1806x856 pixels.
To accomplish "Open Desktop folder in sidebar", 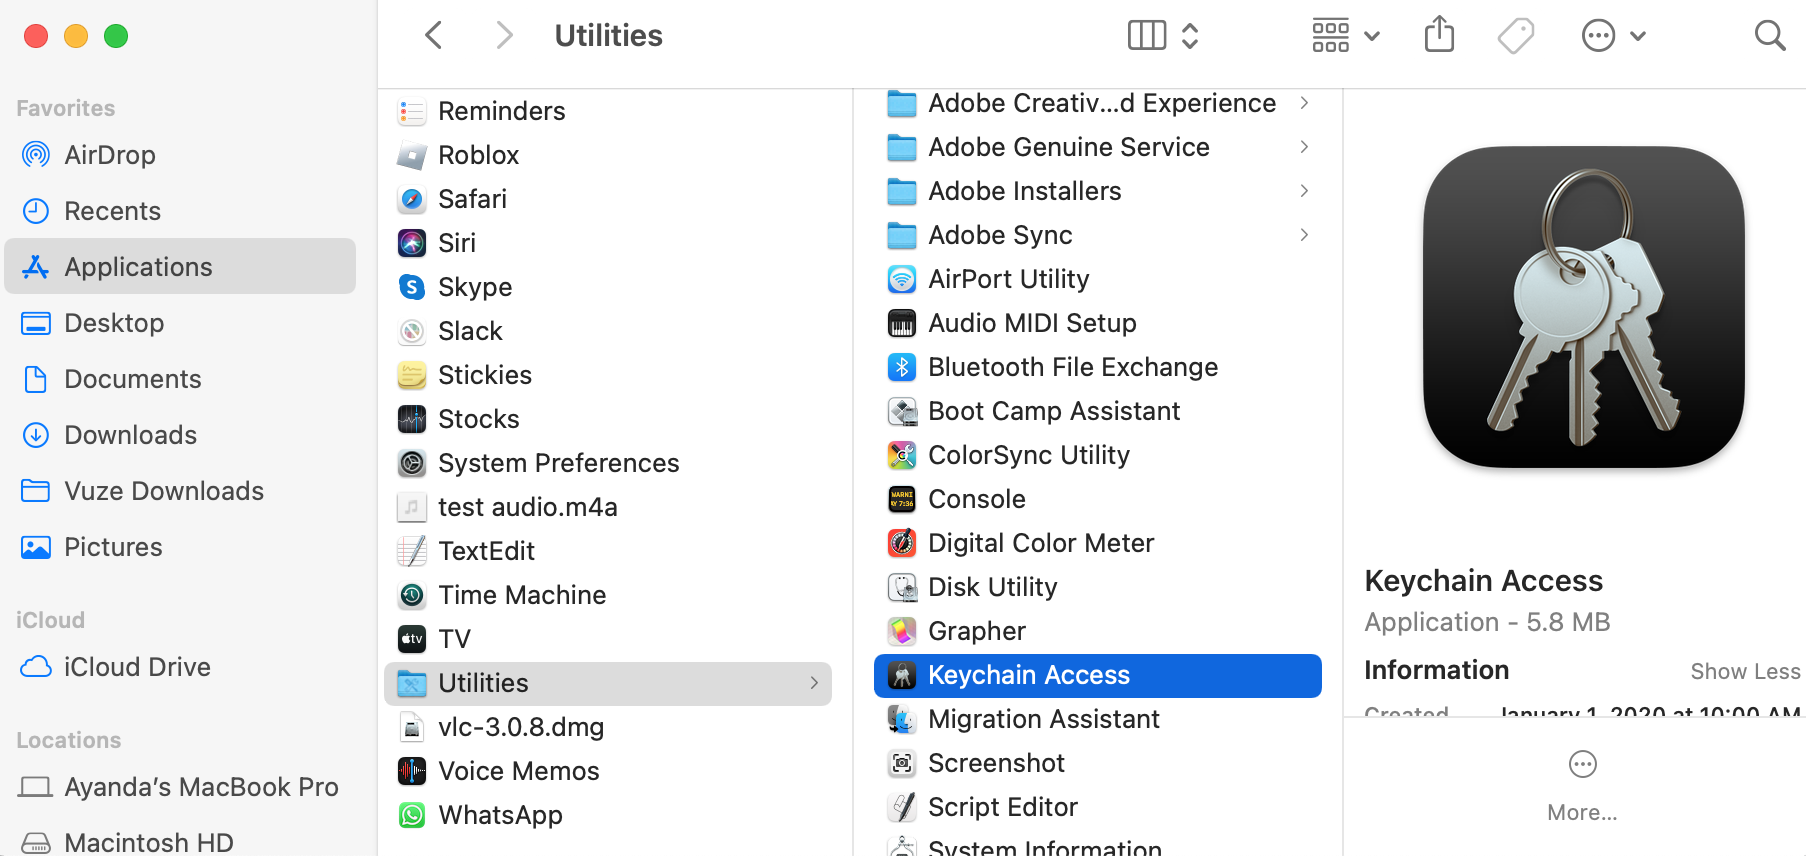I will click(180, 323).
